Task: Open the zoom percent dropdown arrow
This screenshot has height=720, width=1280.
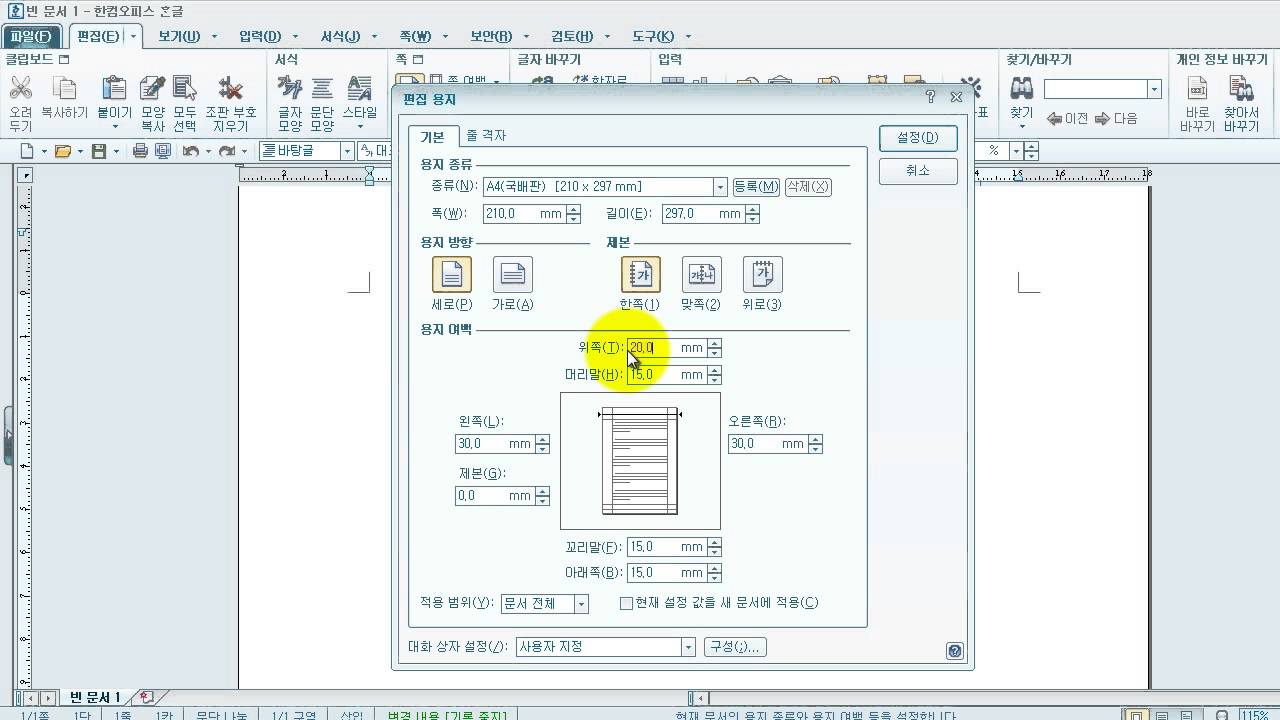Action: pos(1016,151)
